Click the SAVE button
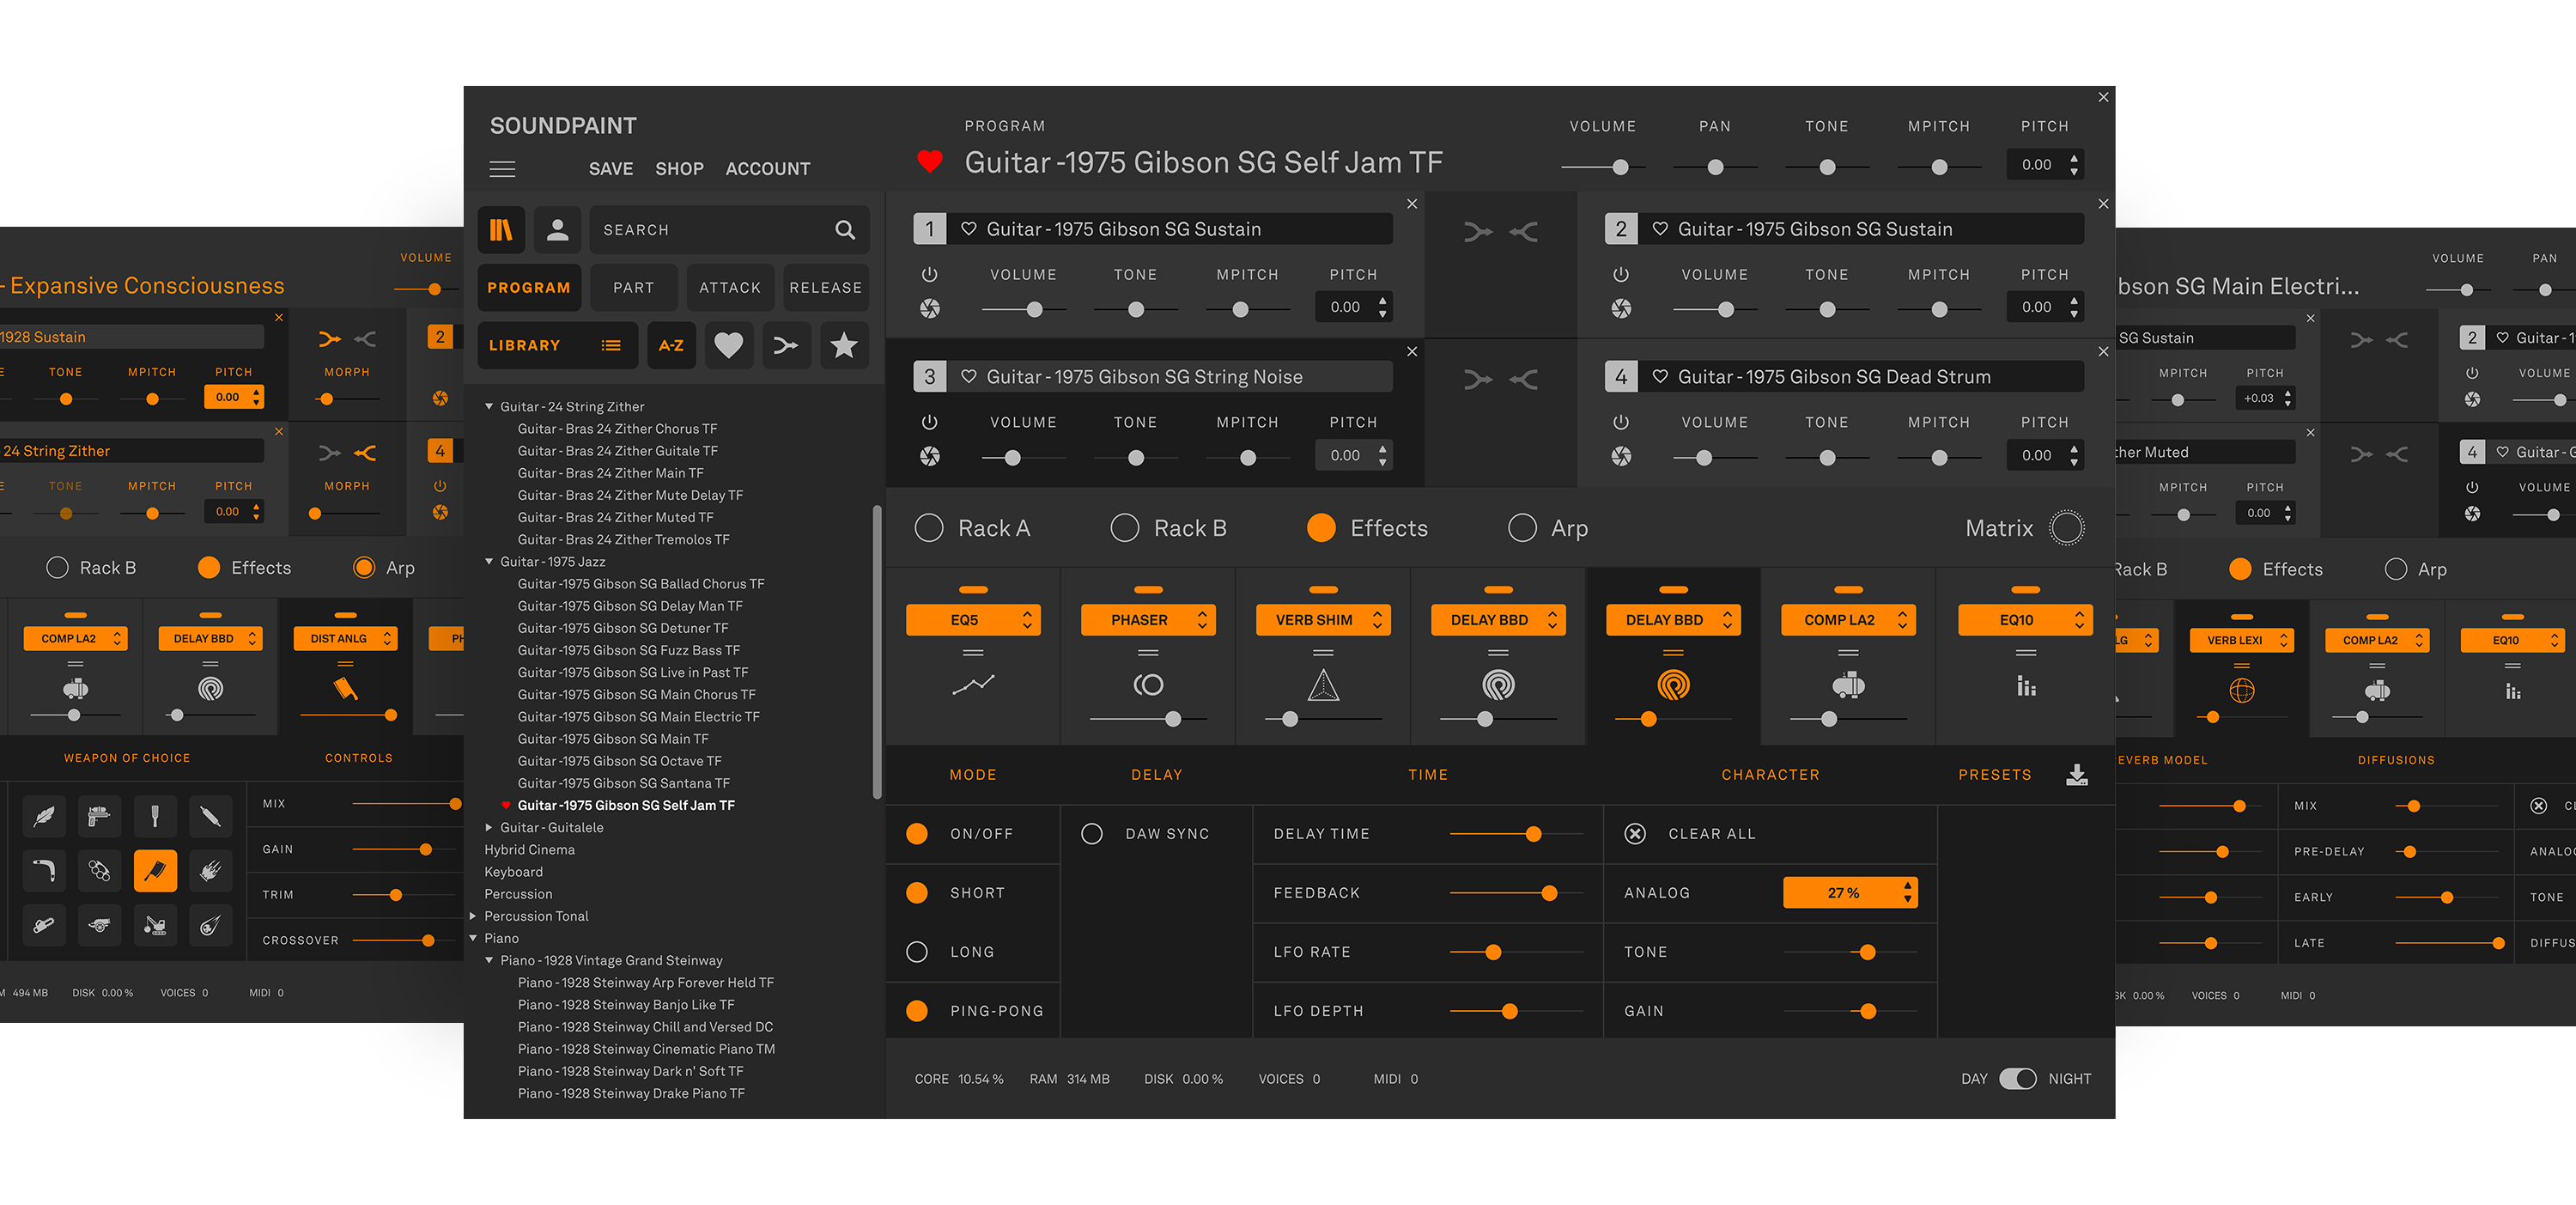 point(611,169)
